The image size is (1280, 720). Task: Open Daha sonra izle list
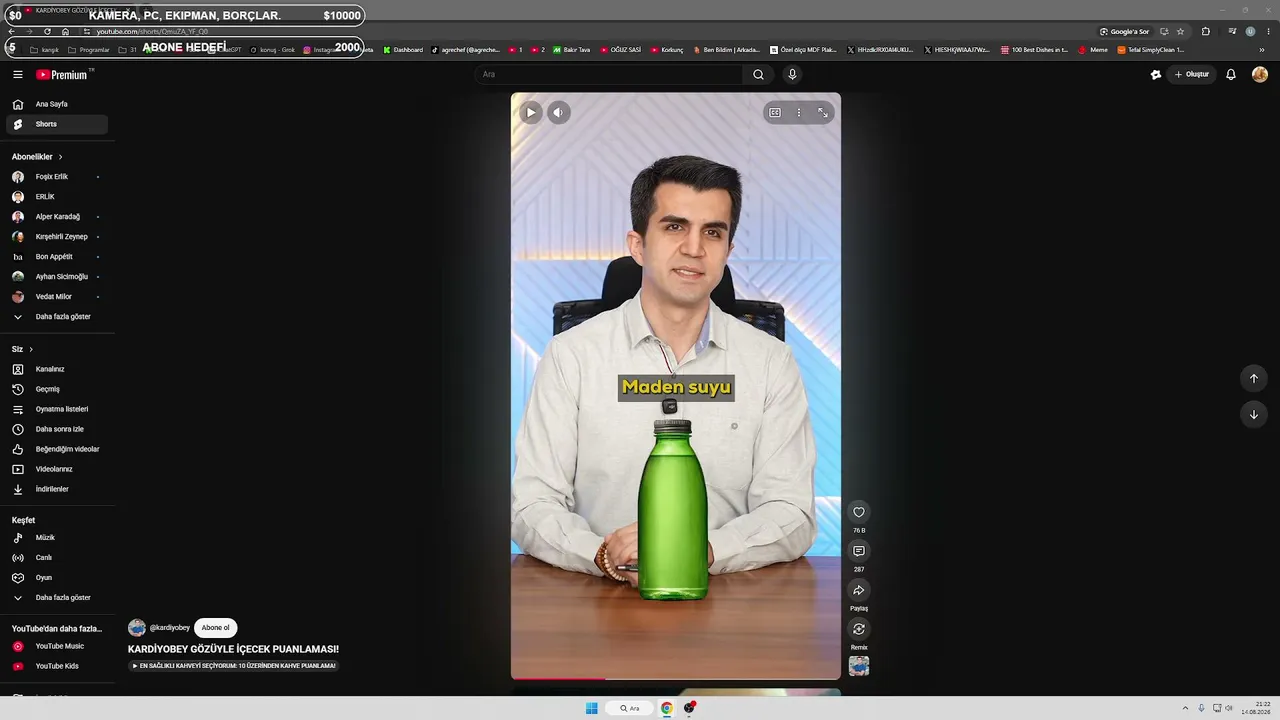(57, 429)
